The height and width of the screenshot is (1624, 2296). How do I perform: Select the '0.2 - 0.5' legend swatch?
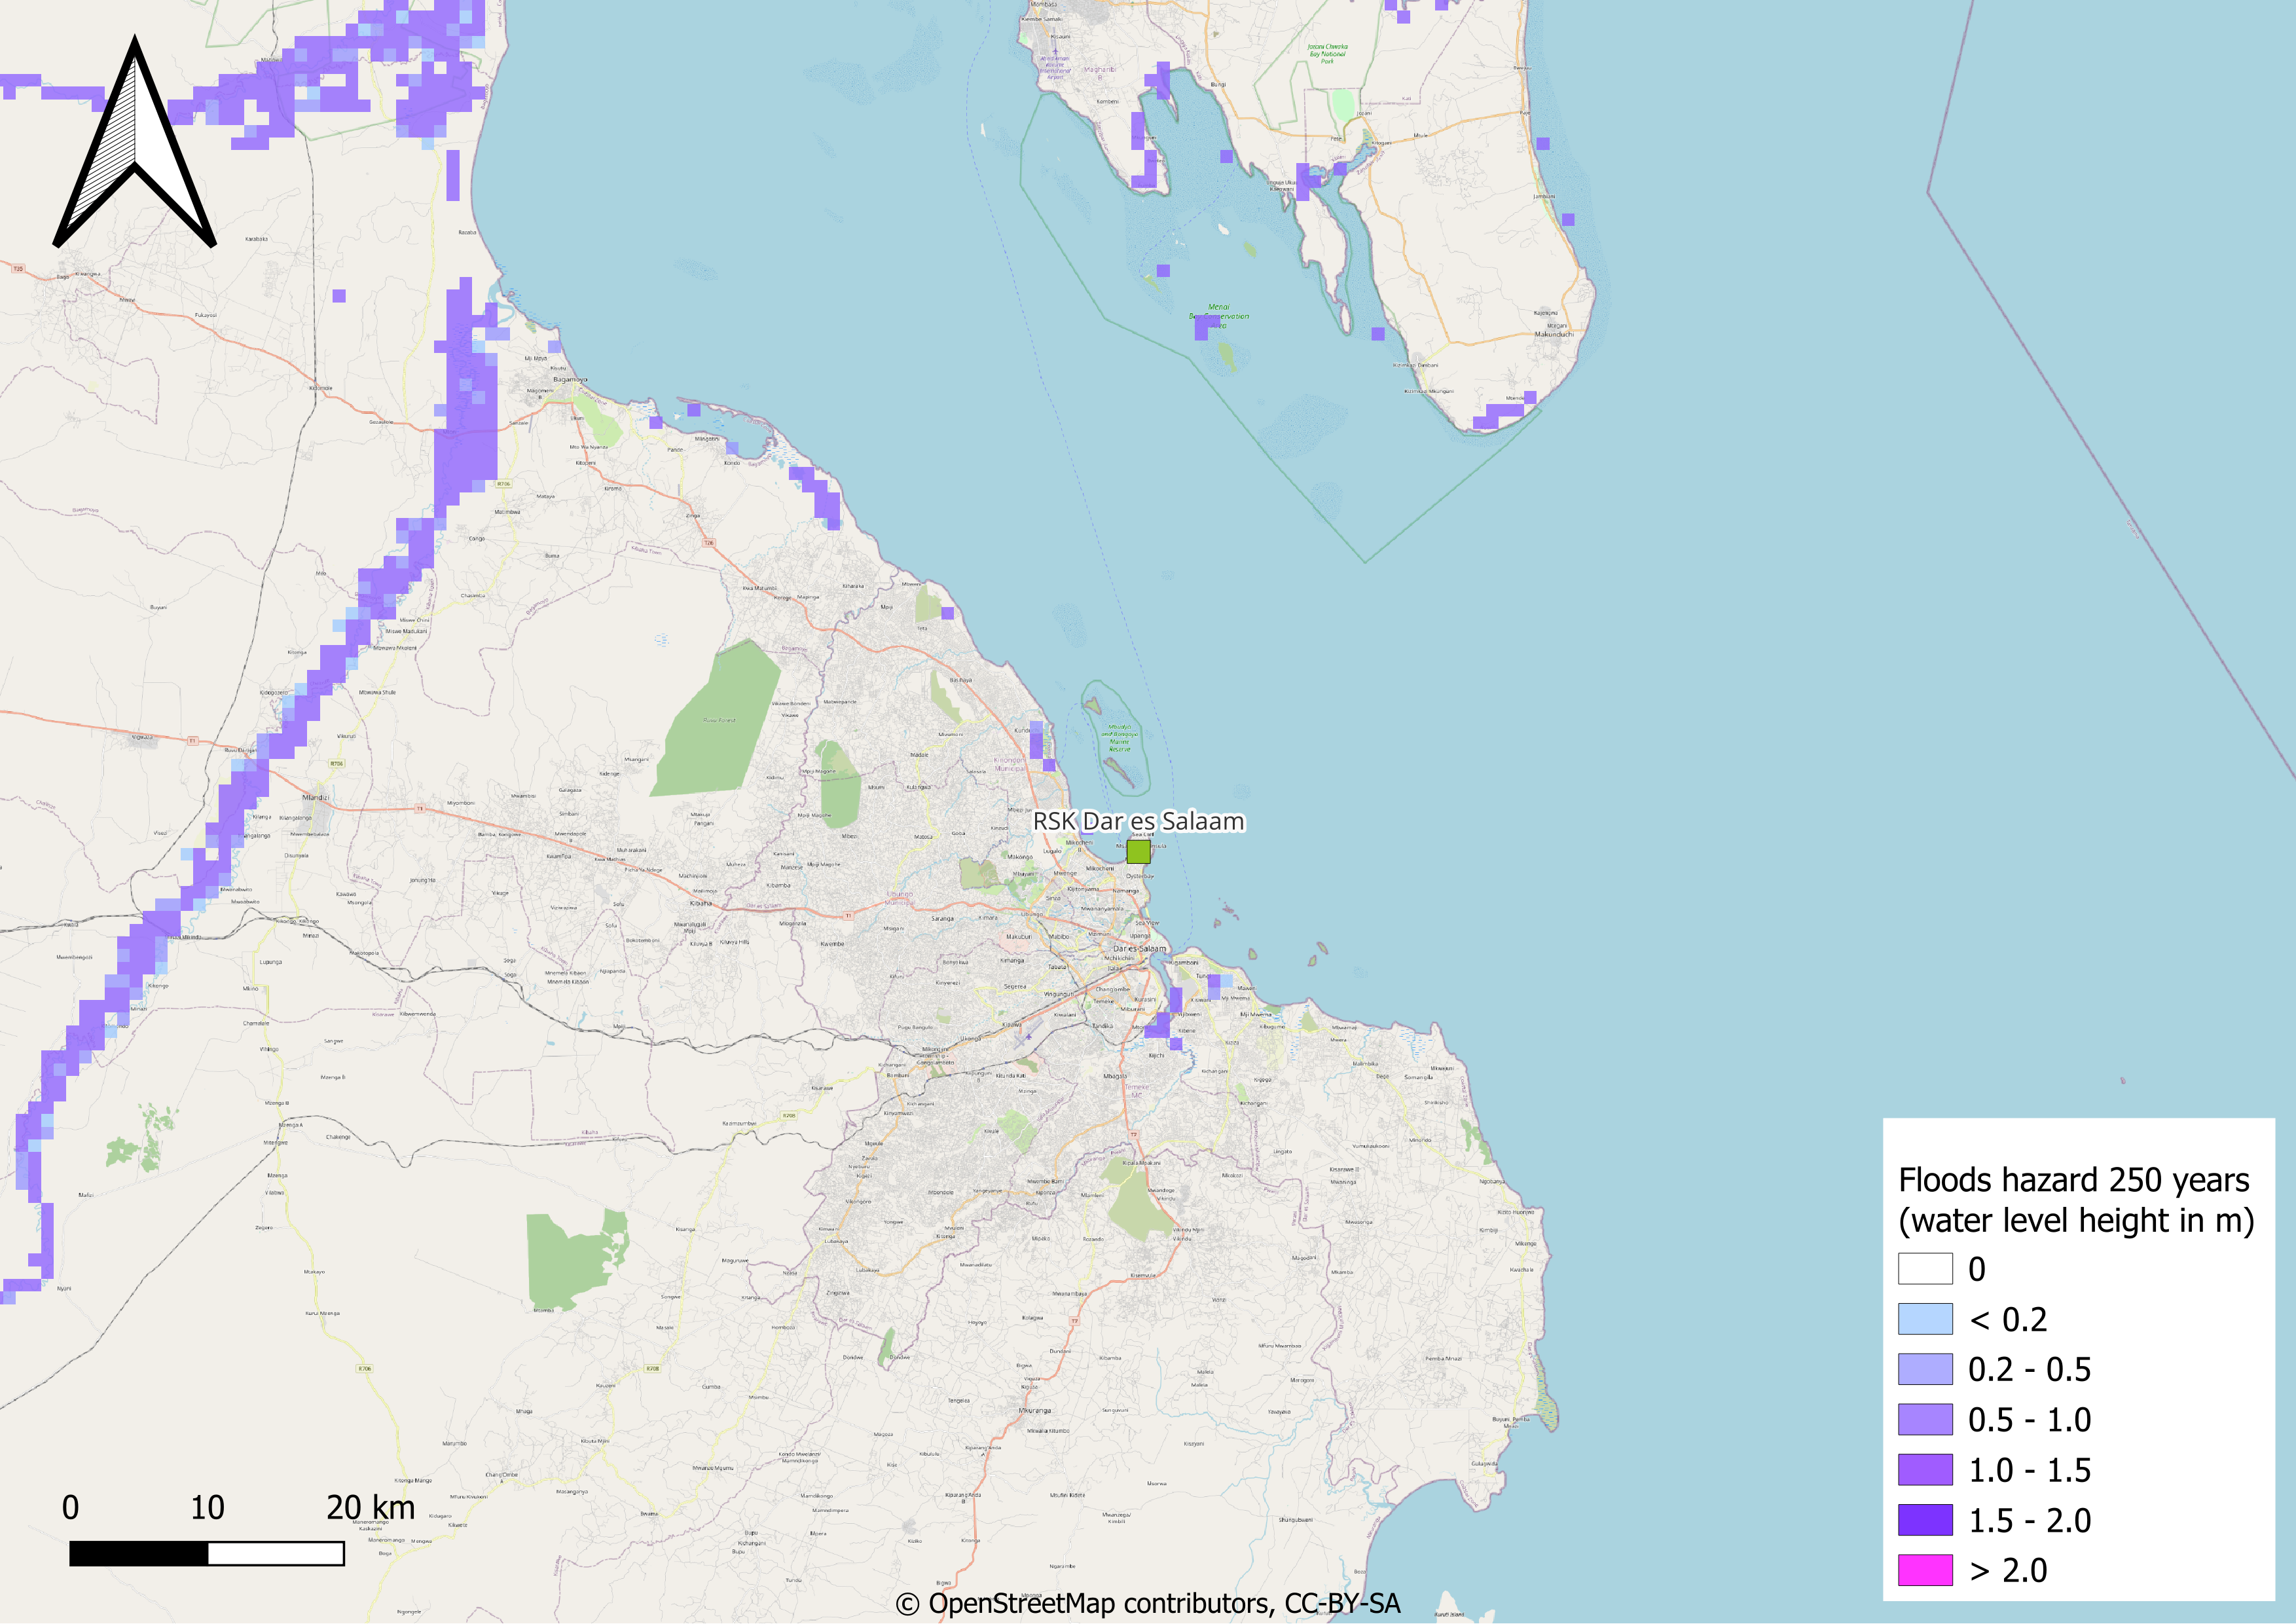pyautogui.click(x=1925, y=1369)
